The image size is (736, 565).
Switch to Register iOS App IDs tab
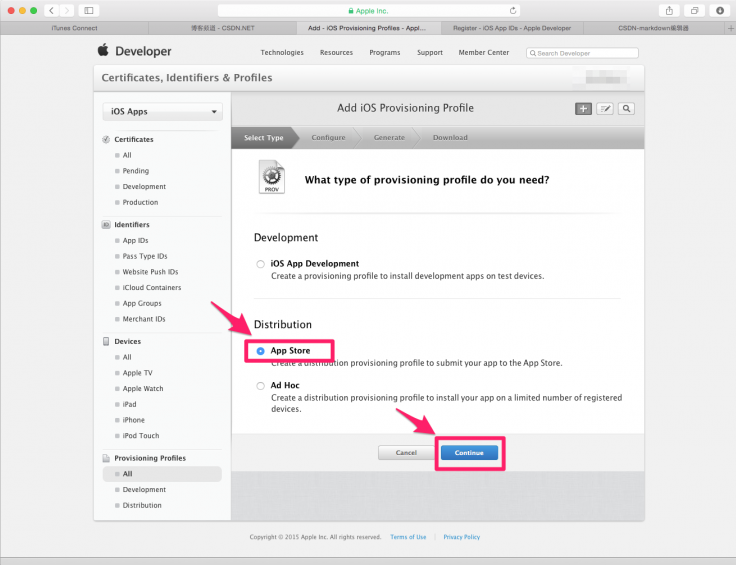point(512,28)
